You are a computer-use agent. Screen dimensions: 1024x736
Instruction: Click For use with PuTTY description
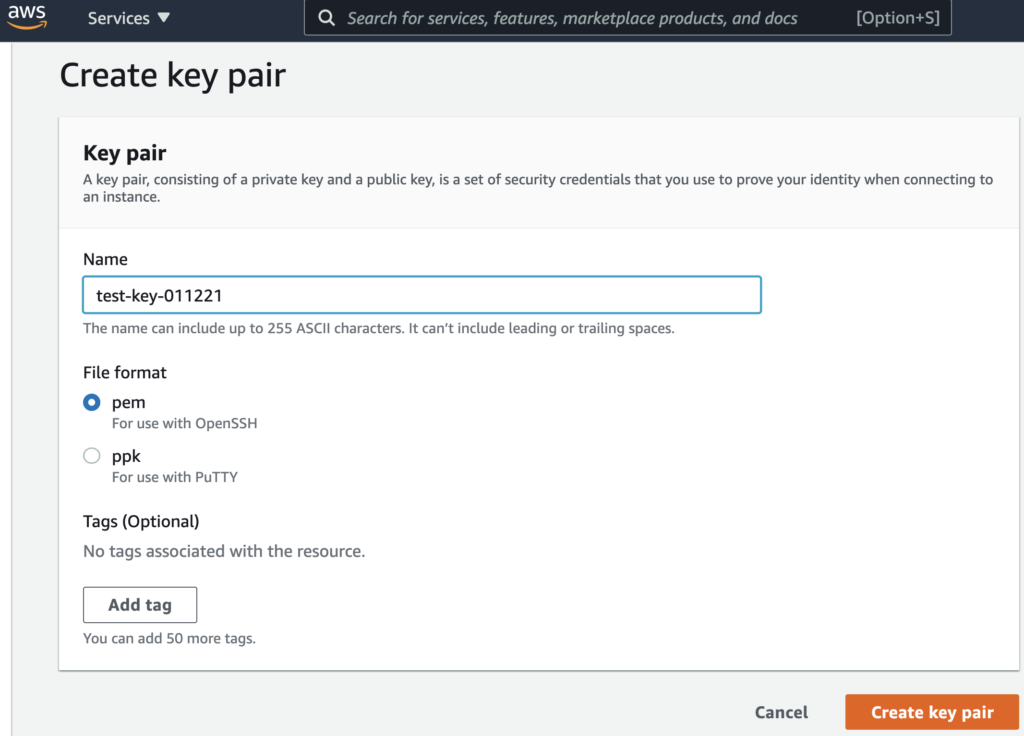pyautogui.click(x=174, y=477)
